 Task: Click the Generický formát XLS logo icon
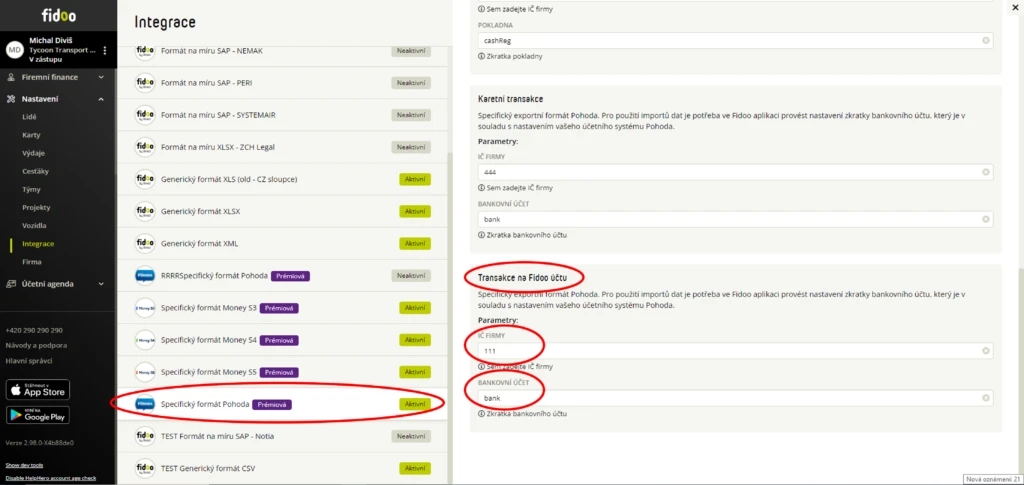(145, 179)
